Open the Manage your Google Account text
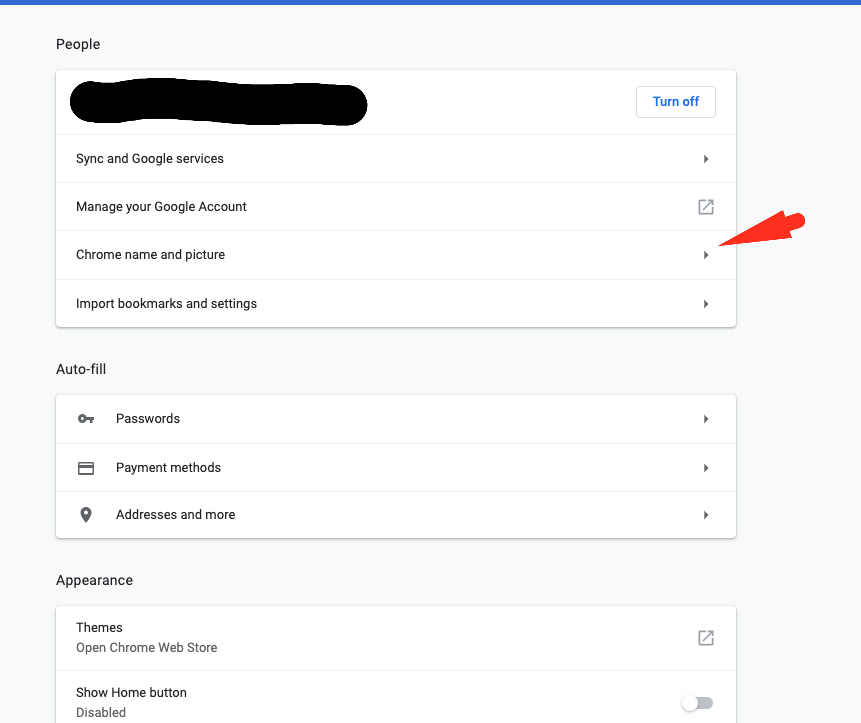 tap(161, 207)
